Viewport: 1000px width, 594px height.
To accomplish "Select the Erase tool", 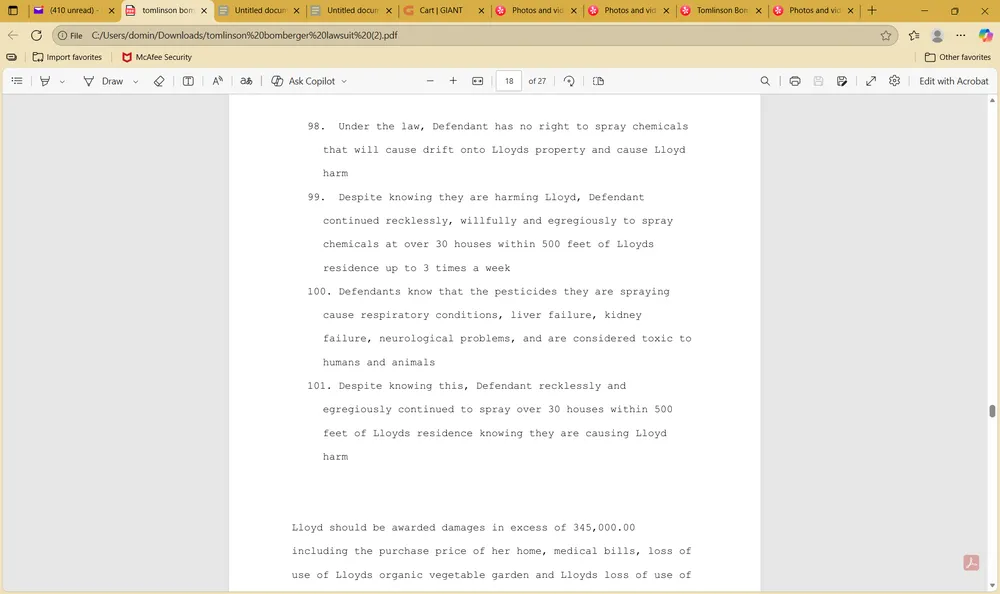I will coord(159,81).
